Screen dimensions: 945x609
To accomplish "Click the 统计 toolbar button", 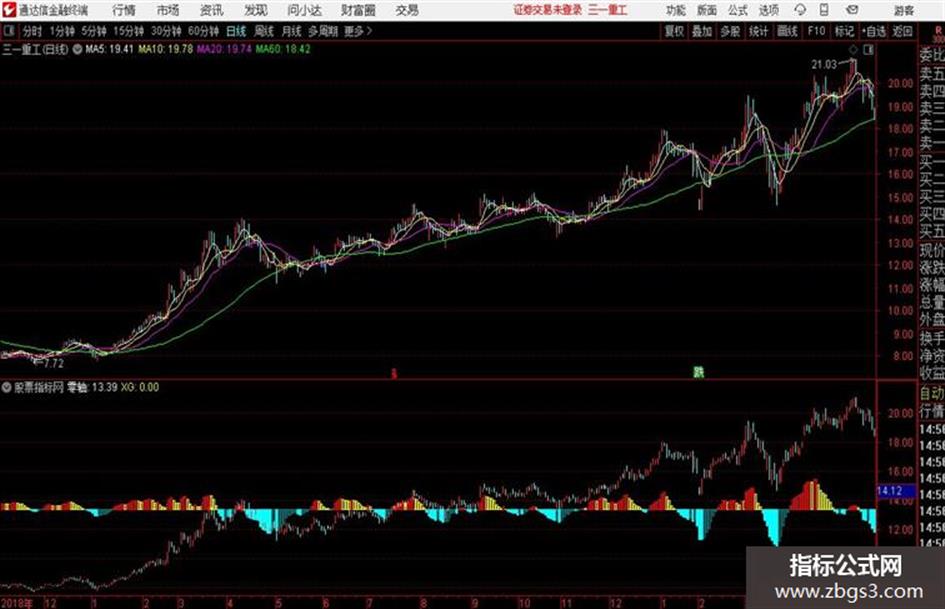I will (758, 31).
